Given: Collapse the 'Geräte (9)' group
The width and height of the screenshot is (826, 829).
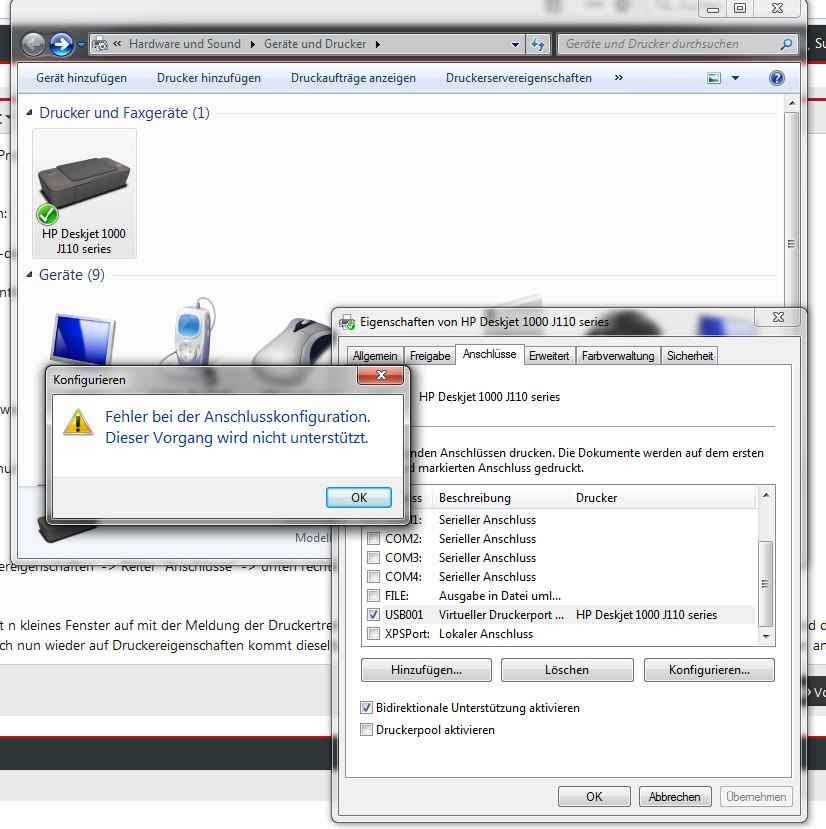Looking at the screenshot, I should click(x=29, y=274).
